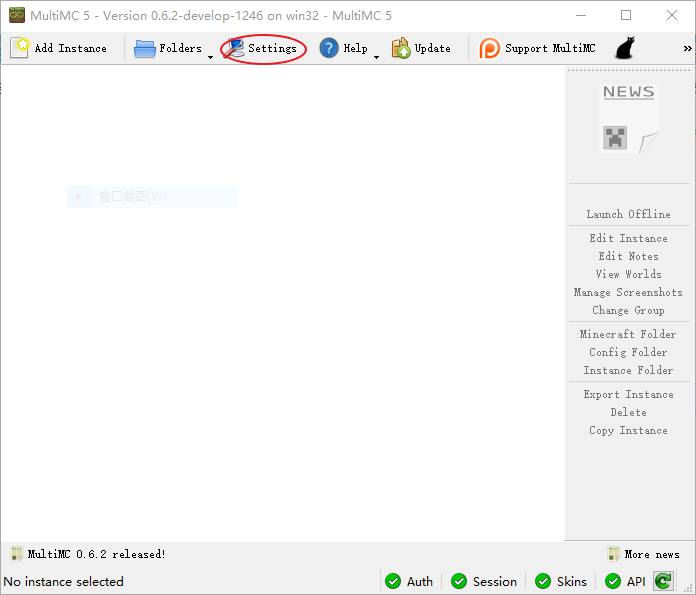Click the Session status green checkmark
The height and width of the screenshot is (595, 696).
[x=459, y=581]
